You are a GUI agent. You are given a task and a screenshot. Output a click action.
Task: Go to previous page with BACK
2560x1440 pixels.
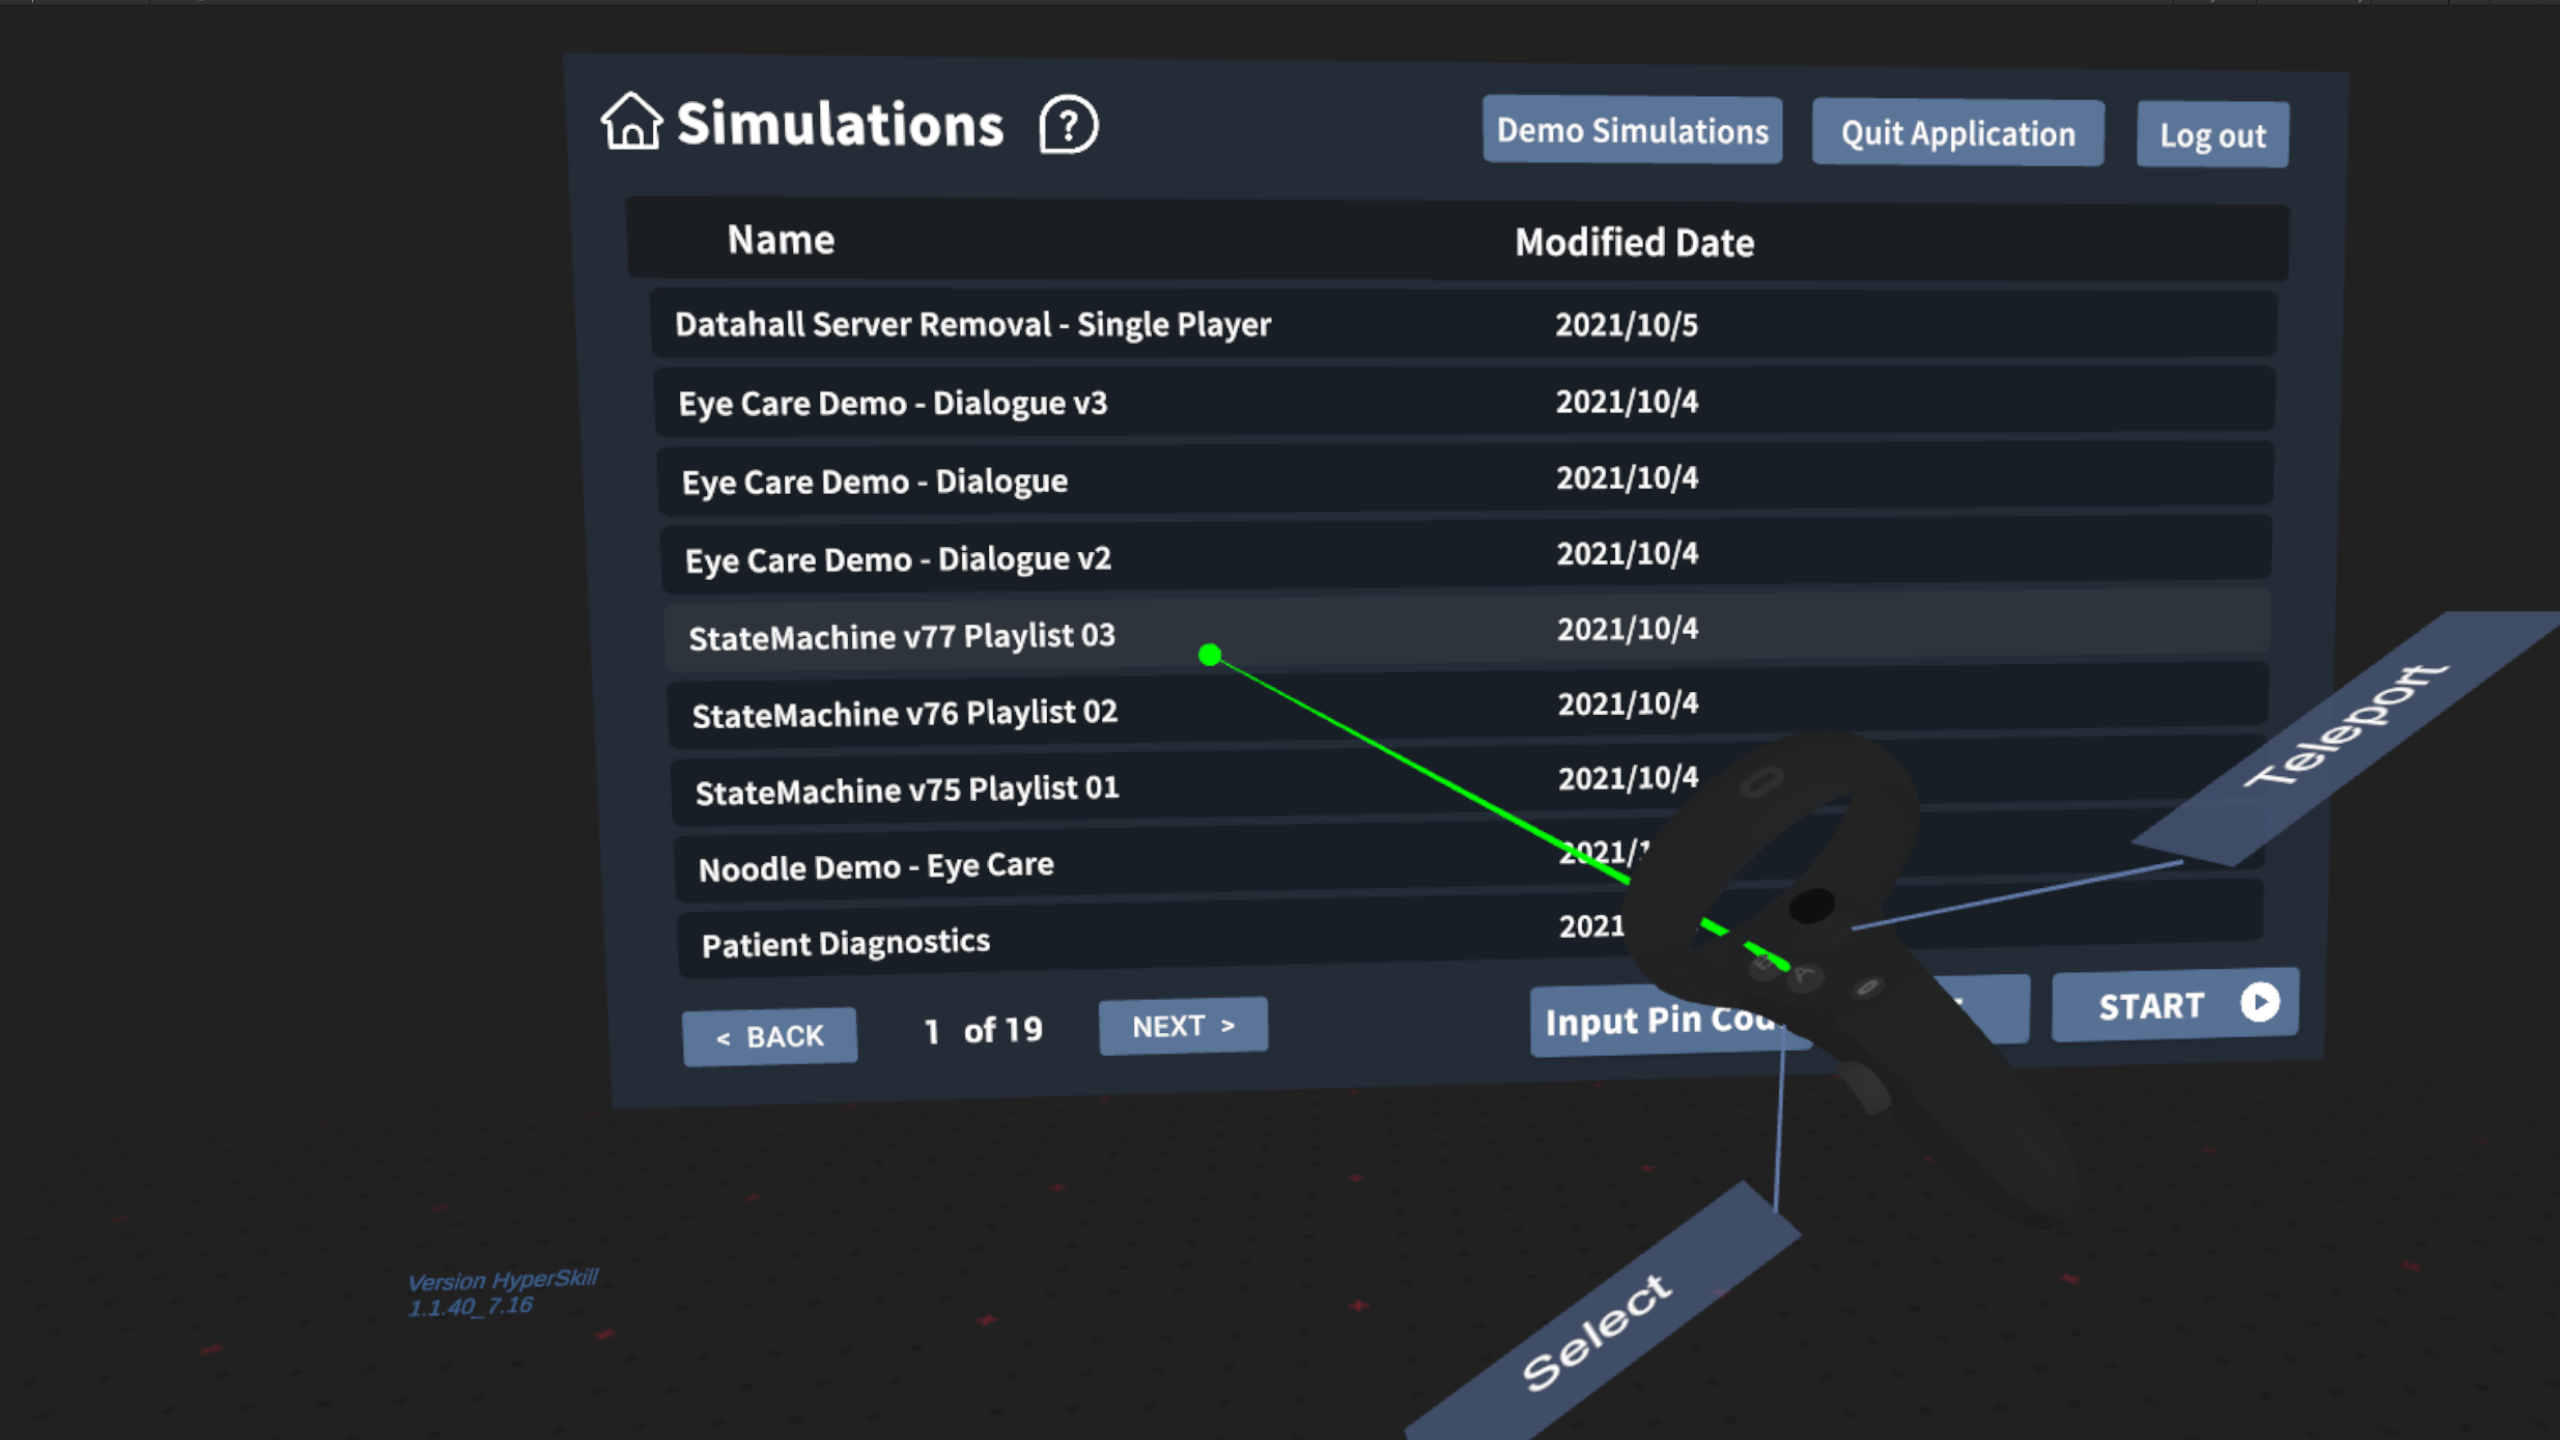(x=769, y=1036)
